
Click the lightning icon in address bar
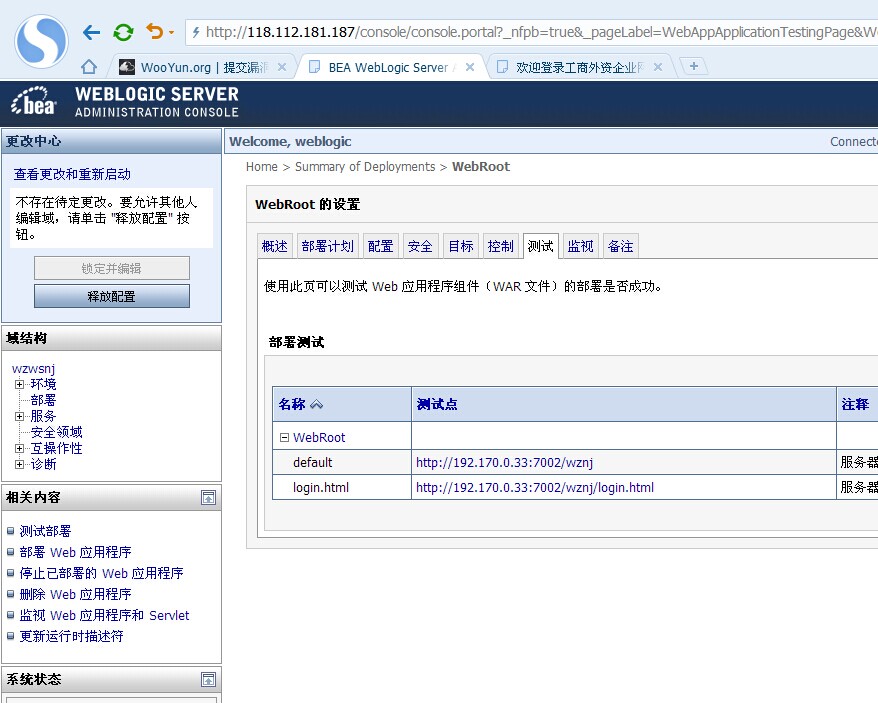pyautogui.click(x=196, y=32)
